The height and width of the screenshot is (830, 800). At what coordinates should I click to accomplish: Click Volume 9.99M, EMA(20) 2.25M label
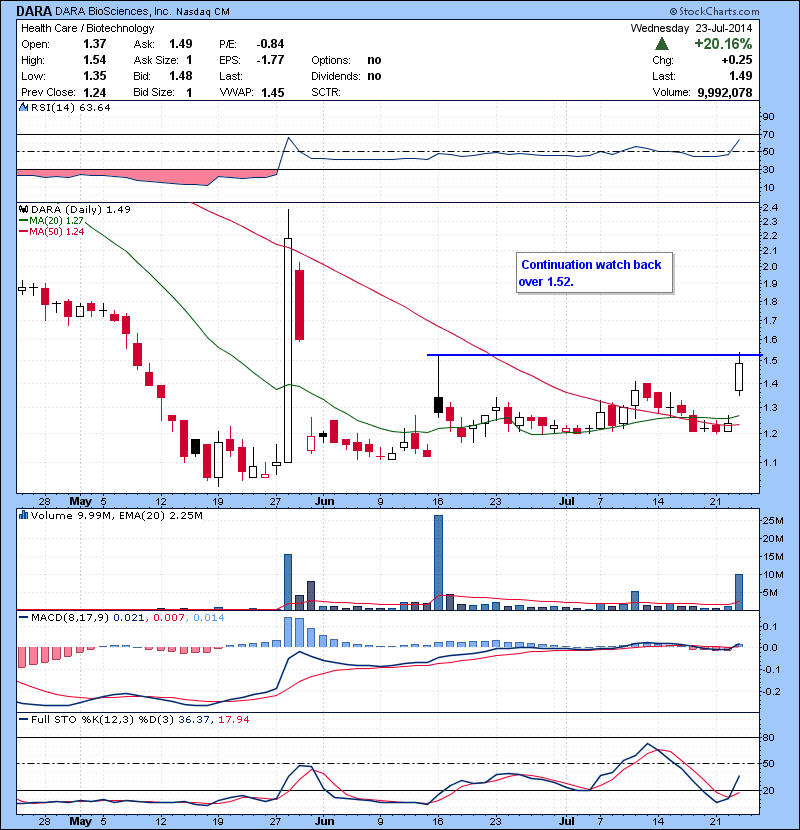point(116,515)
